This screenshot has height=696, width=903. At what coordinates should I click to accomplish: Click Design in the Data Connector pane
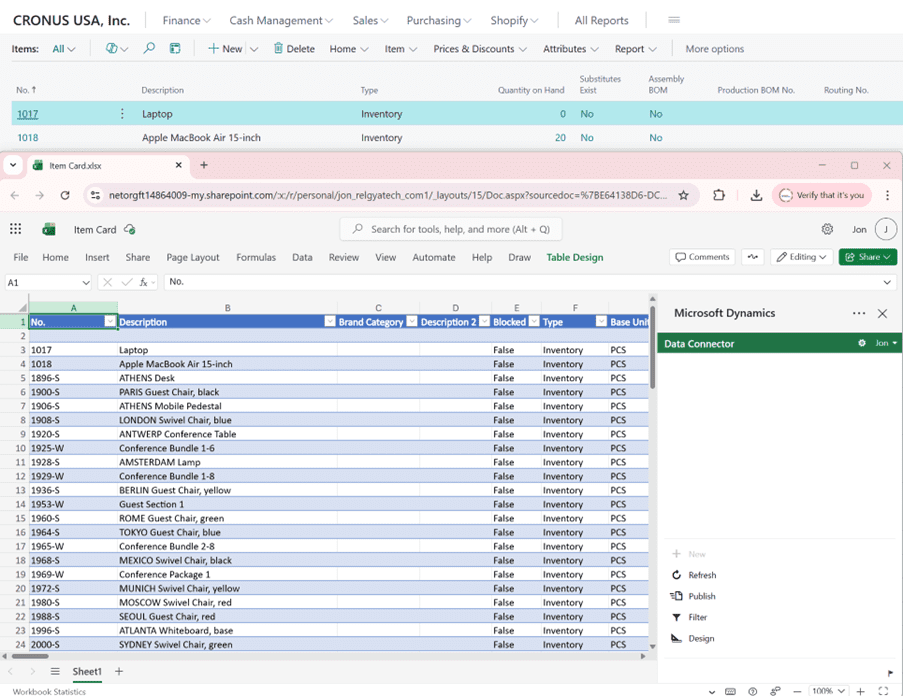click(x=700, y=638)
